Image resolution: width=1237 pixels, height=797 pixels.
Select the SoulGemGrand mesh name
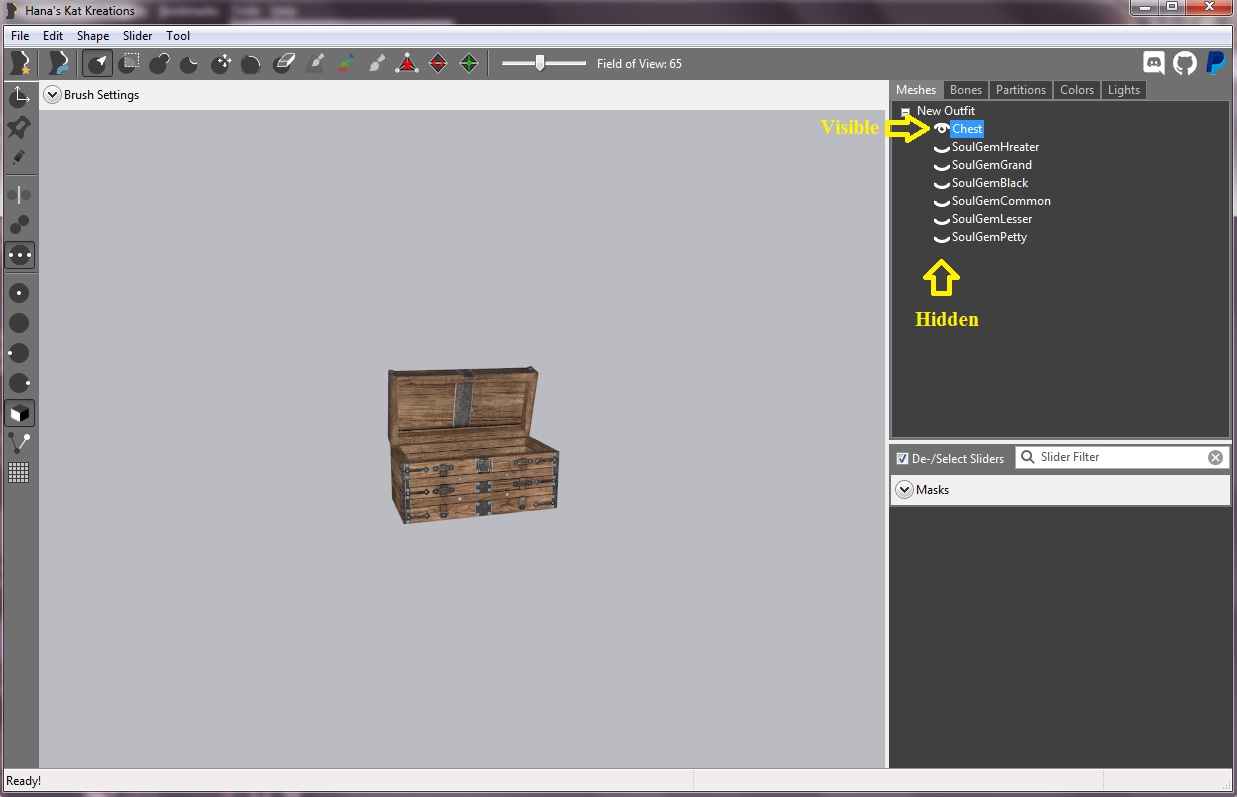992,165
